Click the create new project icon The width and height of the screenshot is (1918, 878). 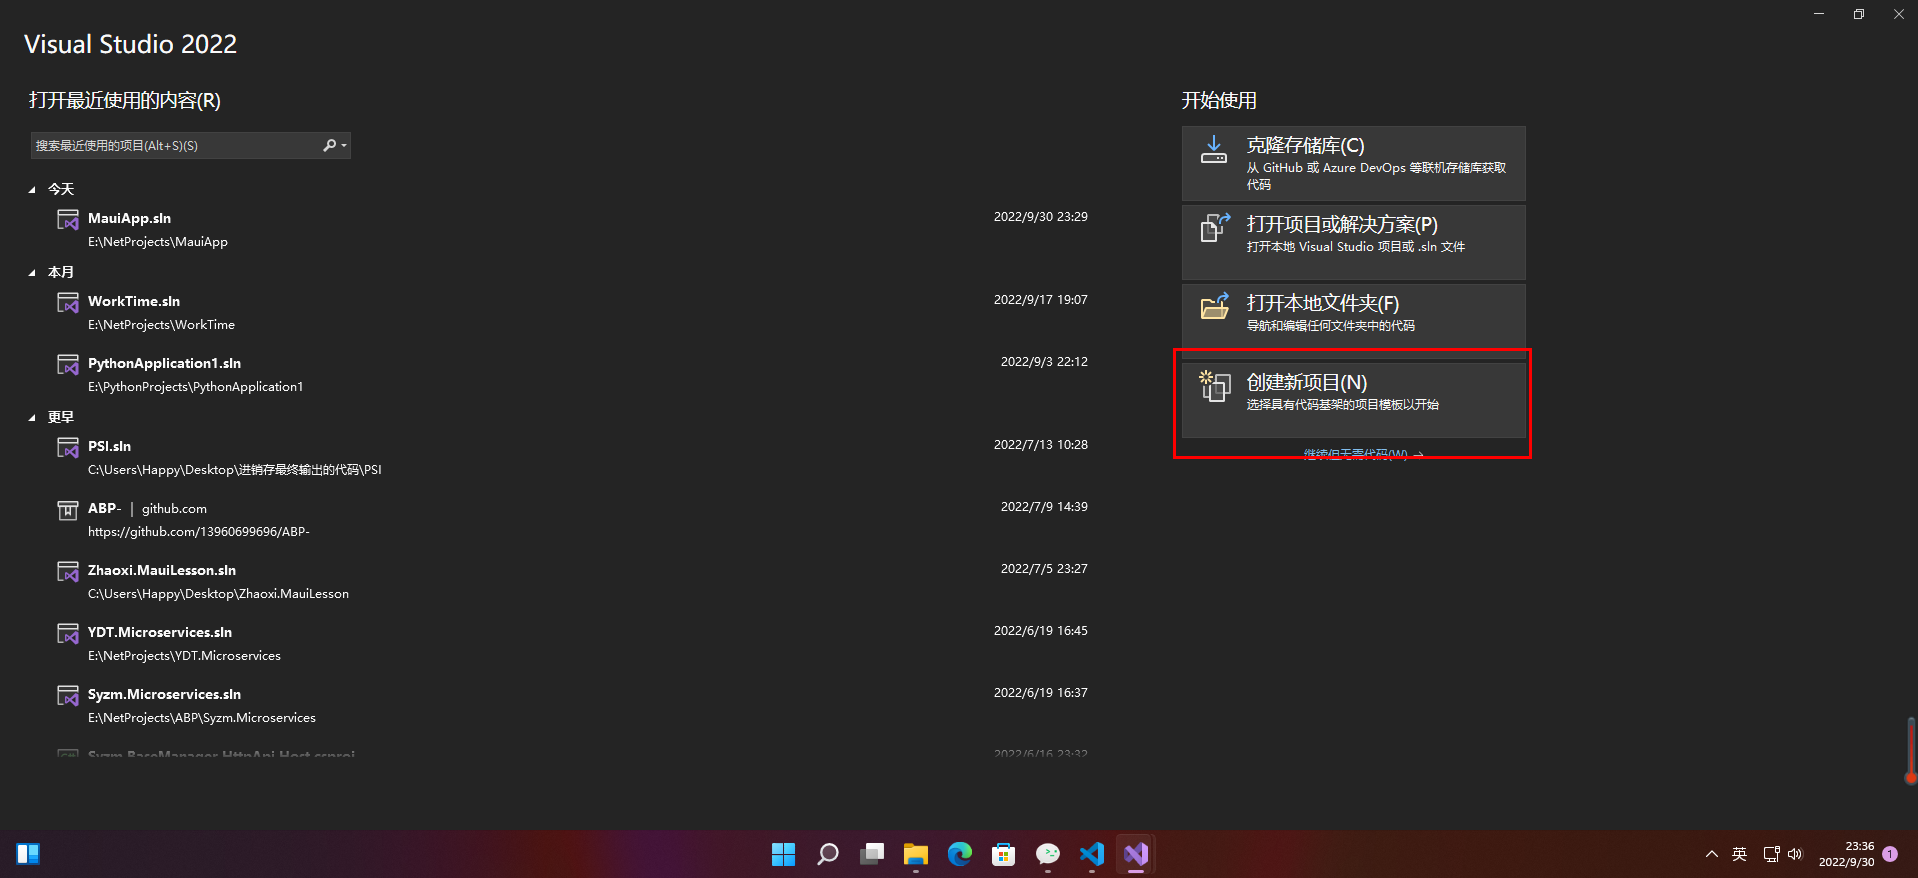tap(1214, 386)
